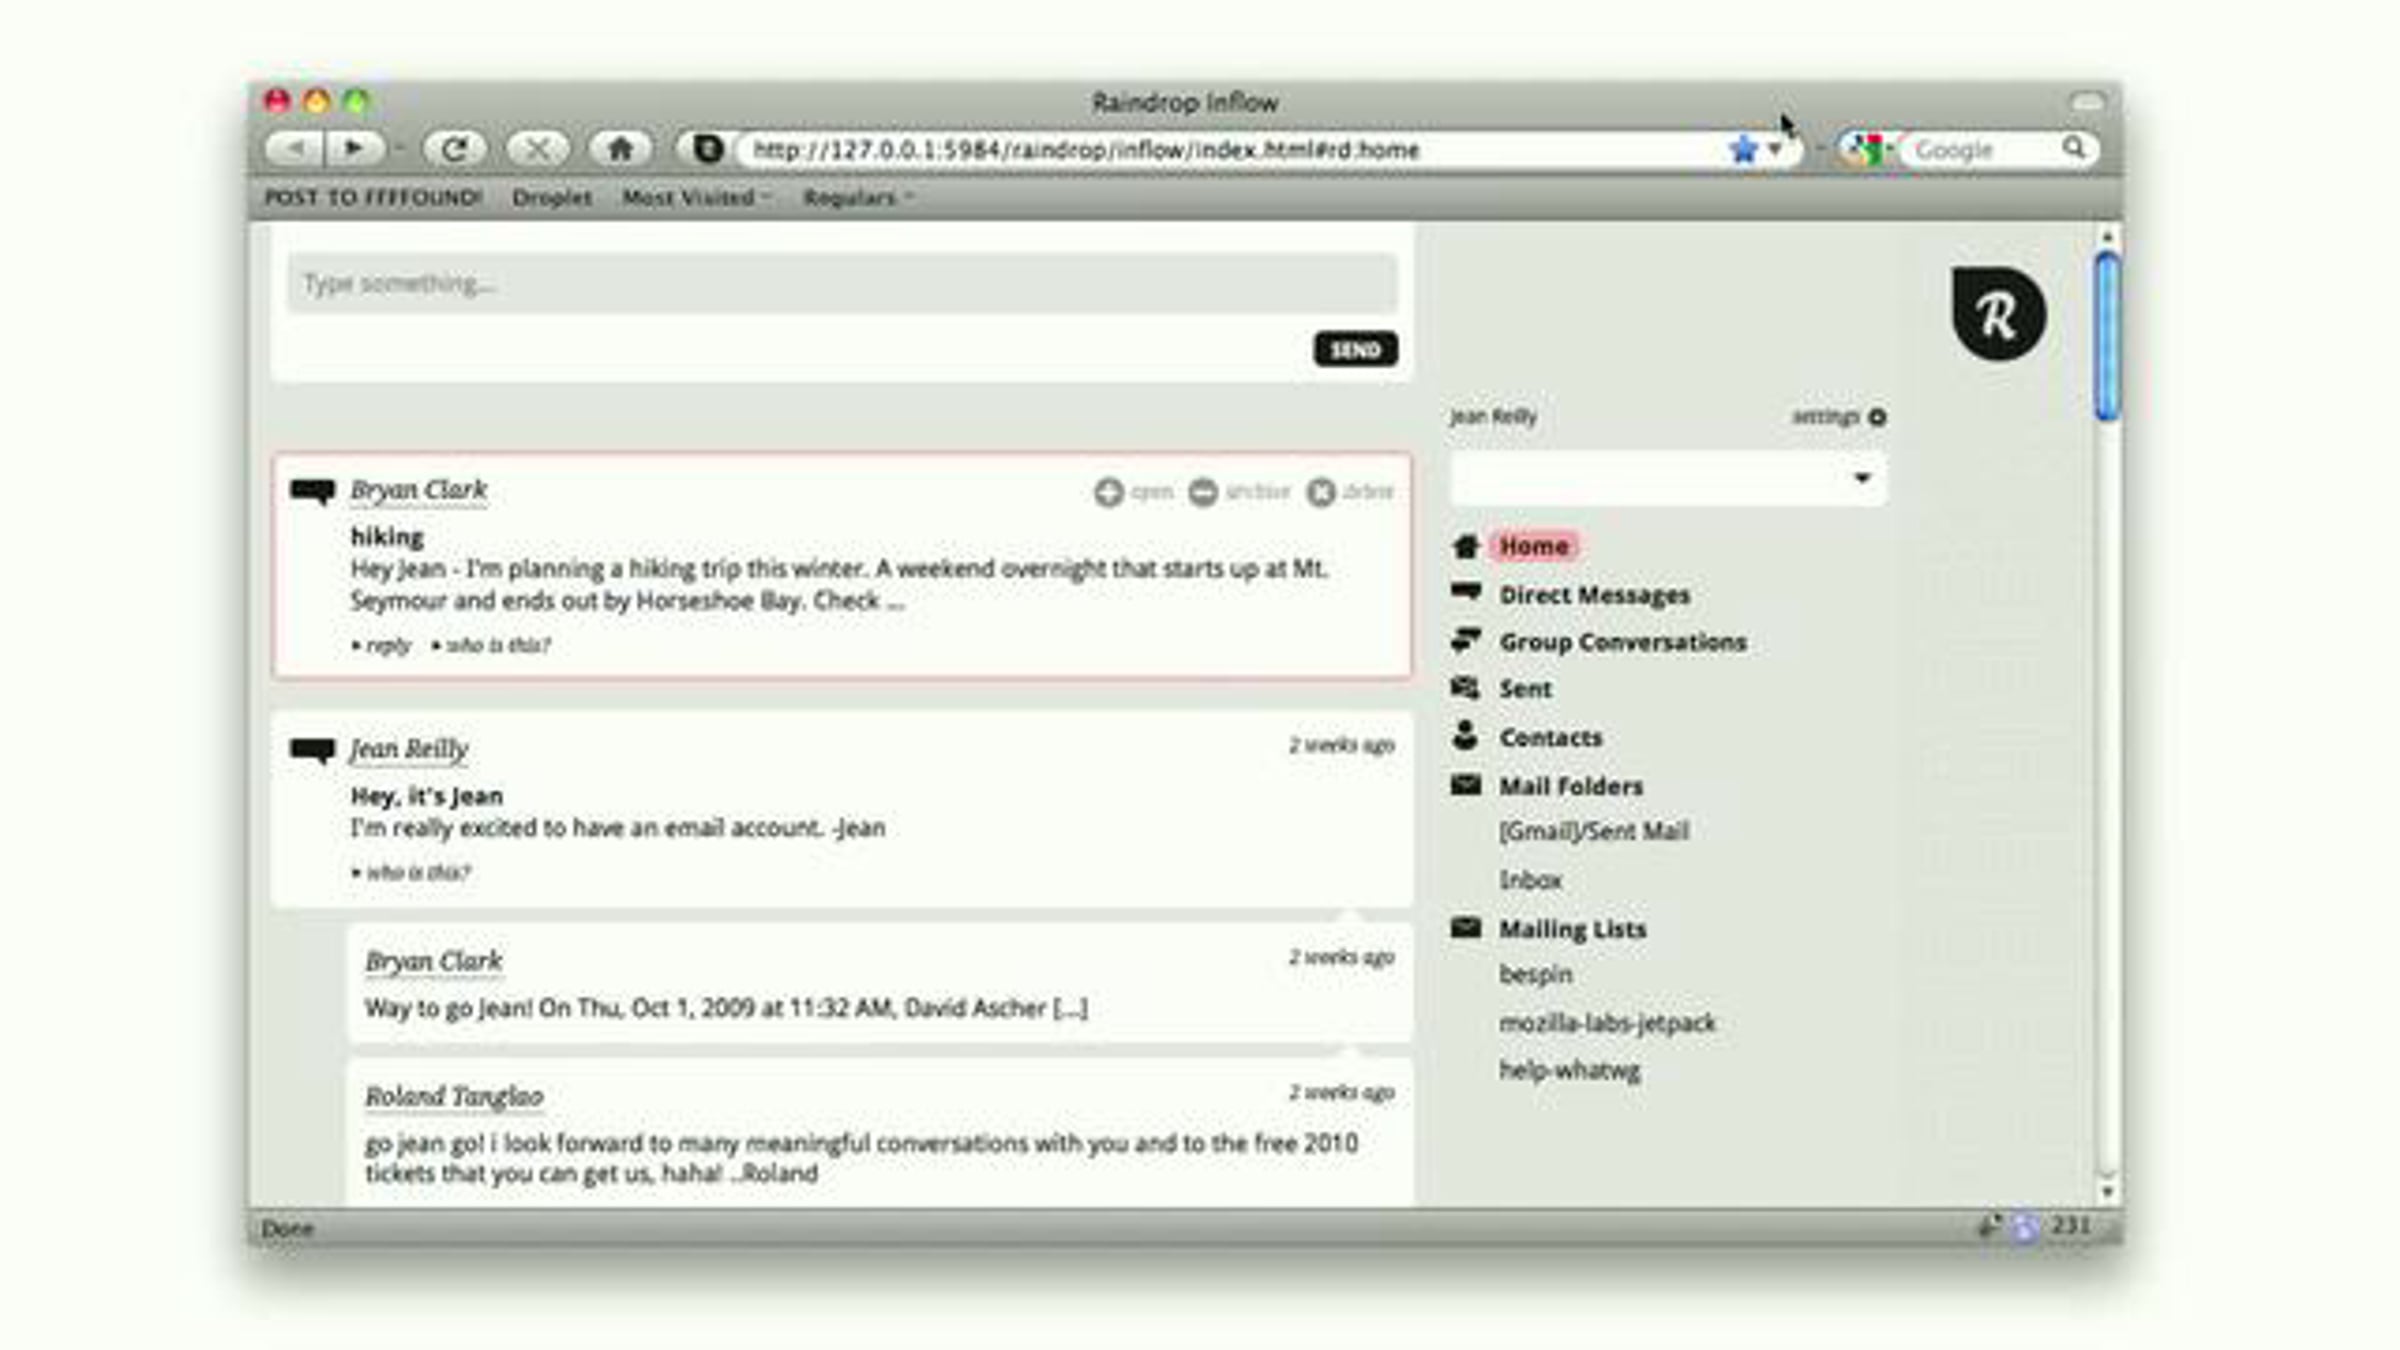Open settings gear next to Jean Reilly

[x=1877, y=417]
